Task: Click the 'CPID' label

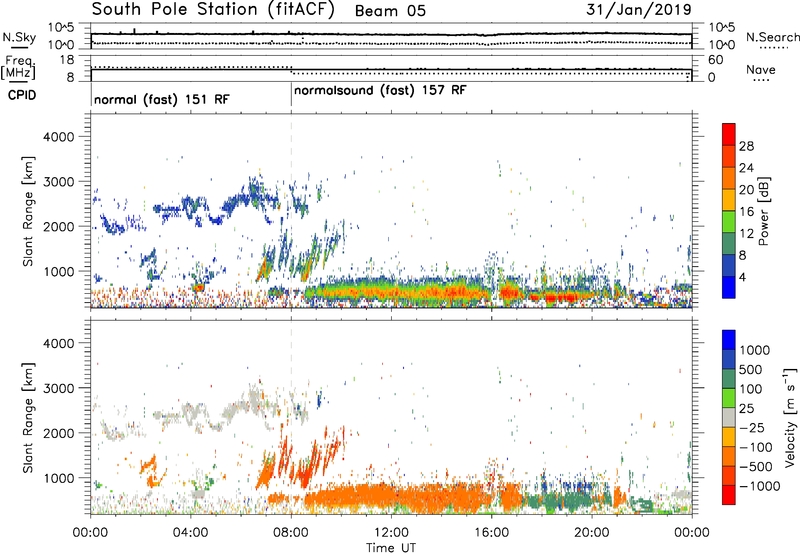Action: [x=21, y=95]
